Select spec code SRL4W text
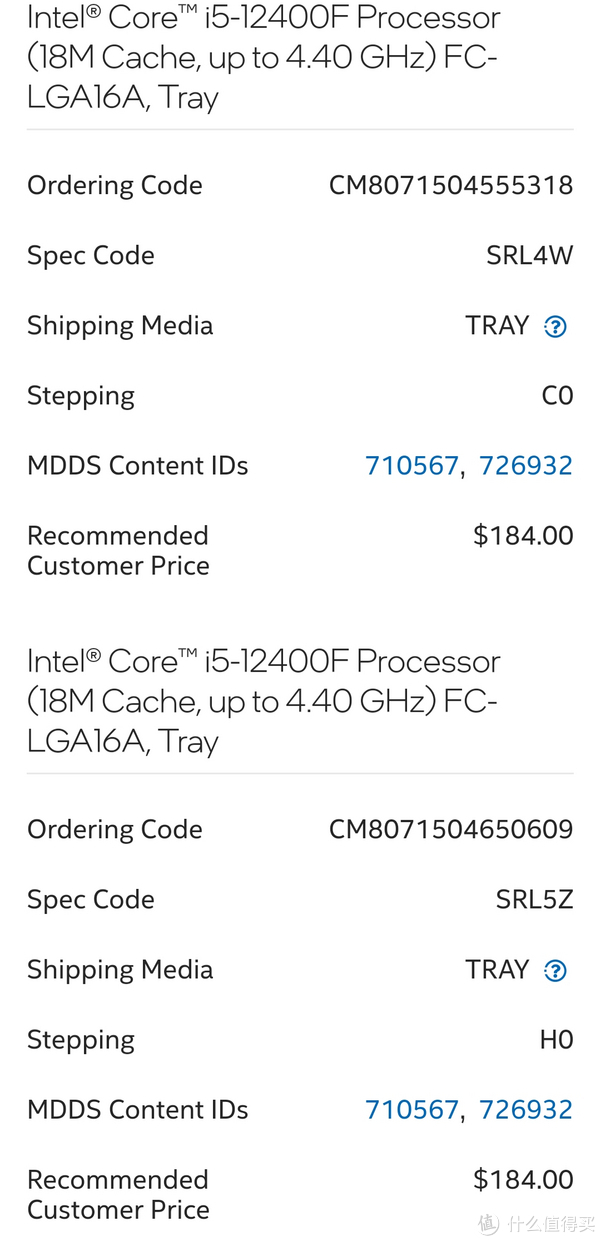Screen dimensions: 600x1241 [529, 256]
